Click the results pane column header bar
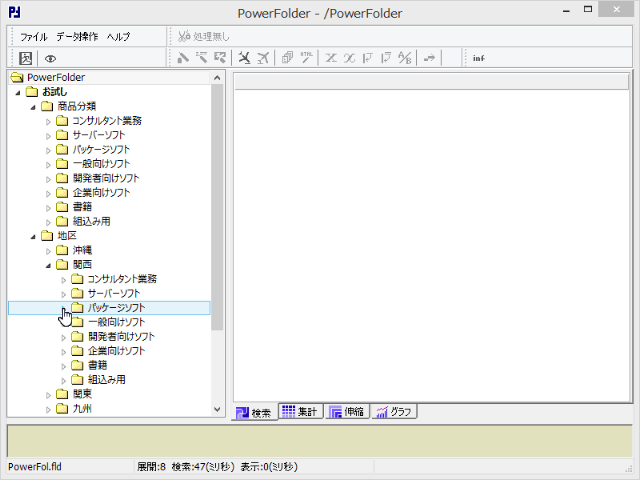This screenshot has width=640, height=480. pos(431,81)
